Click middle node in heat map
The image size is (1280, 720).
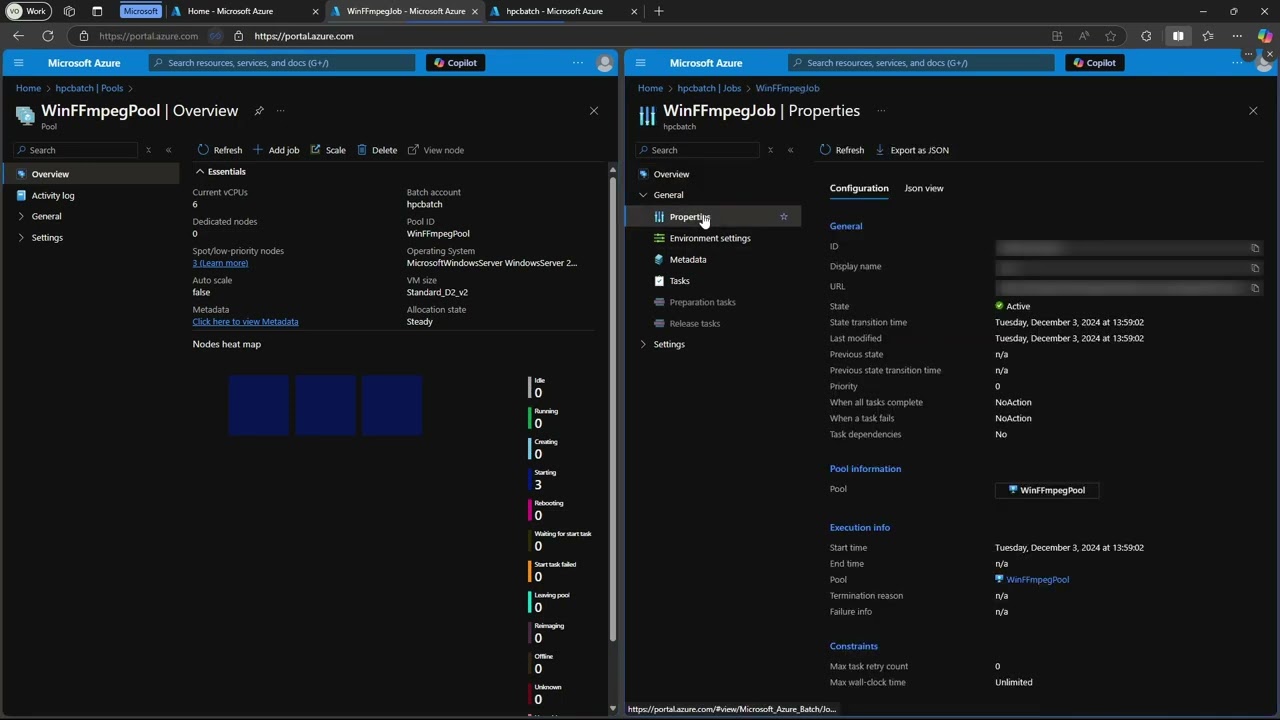tap(325, 405)
